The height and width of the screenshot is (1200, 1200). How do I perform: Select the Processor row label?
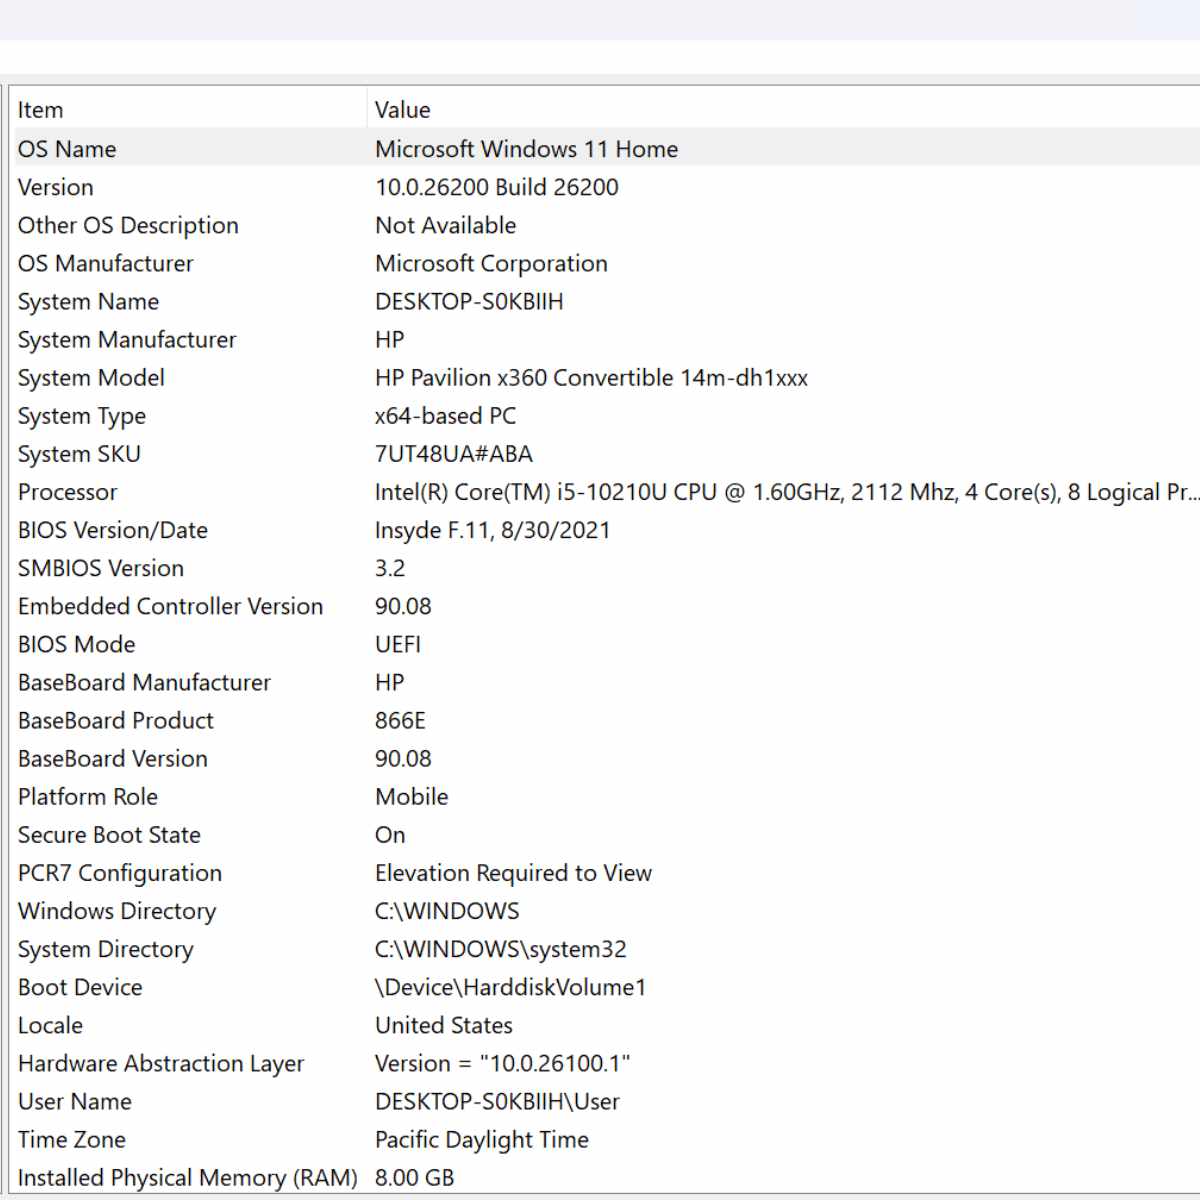pyautogui.click(x=67, y=492)
